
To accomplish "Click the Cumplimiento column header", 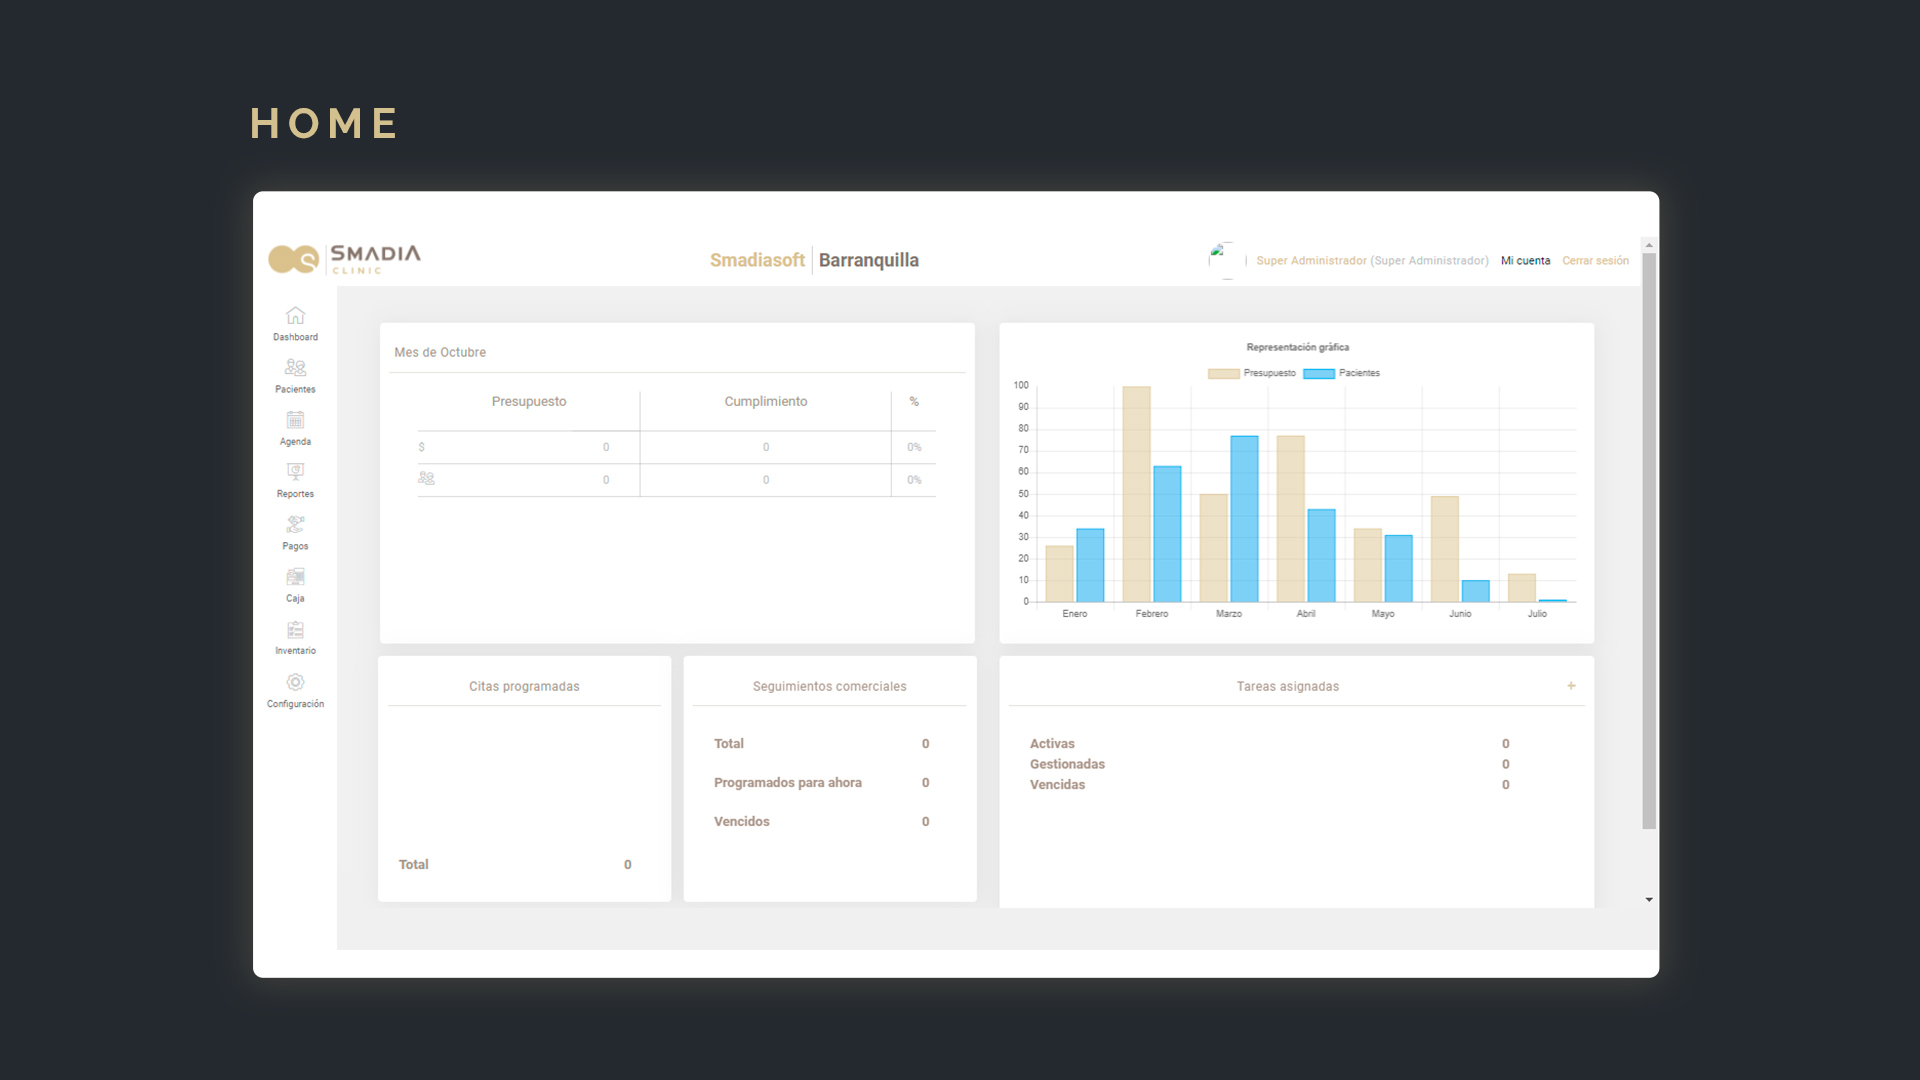I will 765,402.
